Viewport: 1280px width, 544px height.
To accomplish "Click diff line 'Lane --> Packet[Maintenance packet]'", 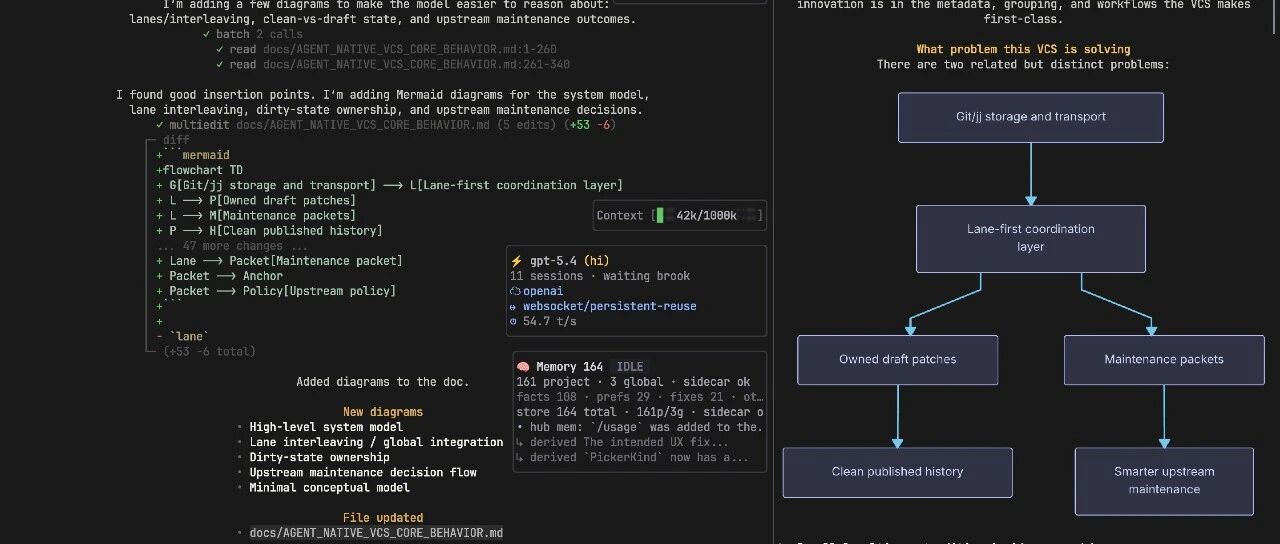I will tap(279, 261).
